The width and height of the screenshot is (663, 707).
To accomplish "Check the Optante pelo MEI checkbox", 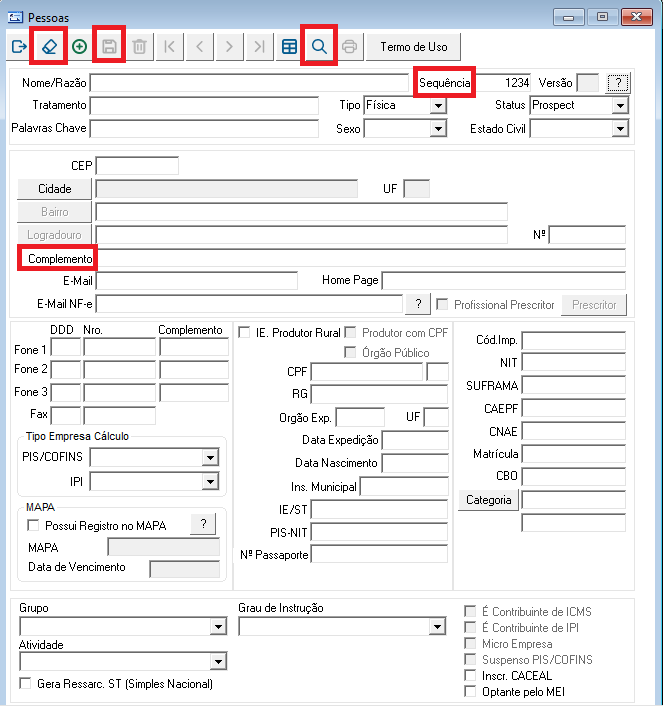I will click(470, 691).
